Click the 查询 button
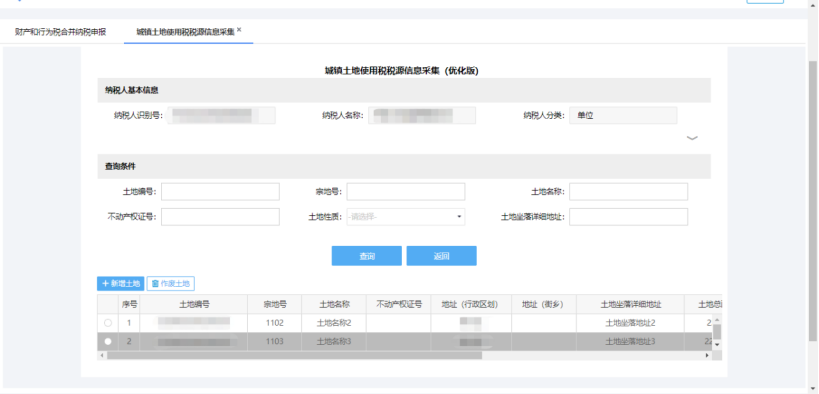This screenshot has height=394, width=819. click(x=367, y=256)
